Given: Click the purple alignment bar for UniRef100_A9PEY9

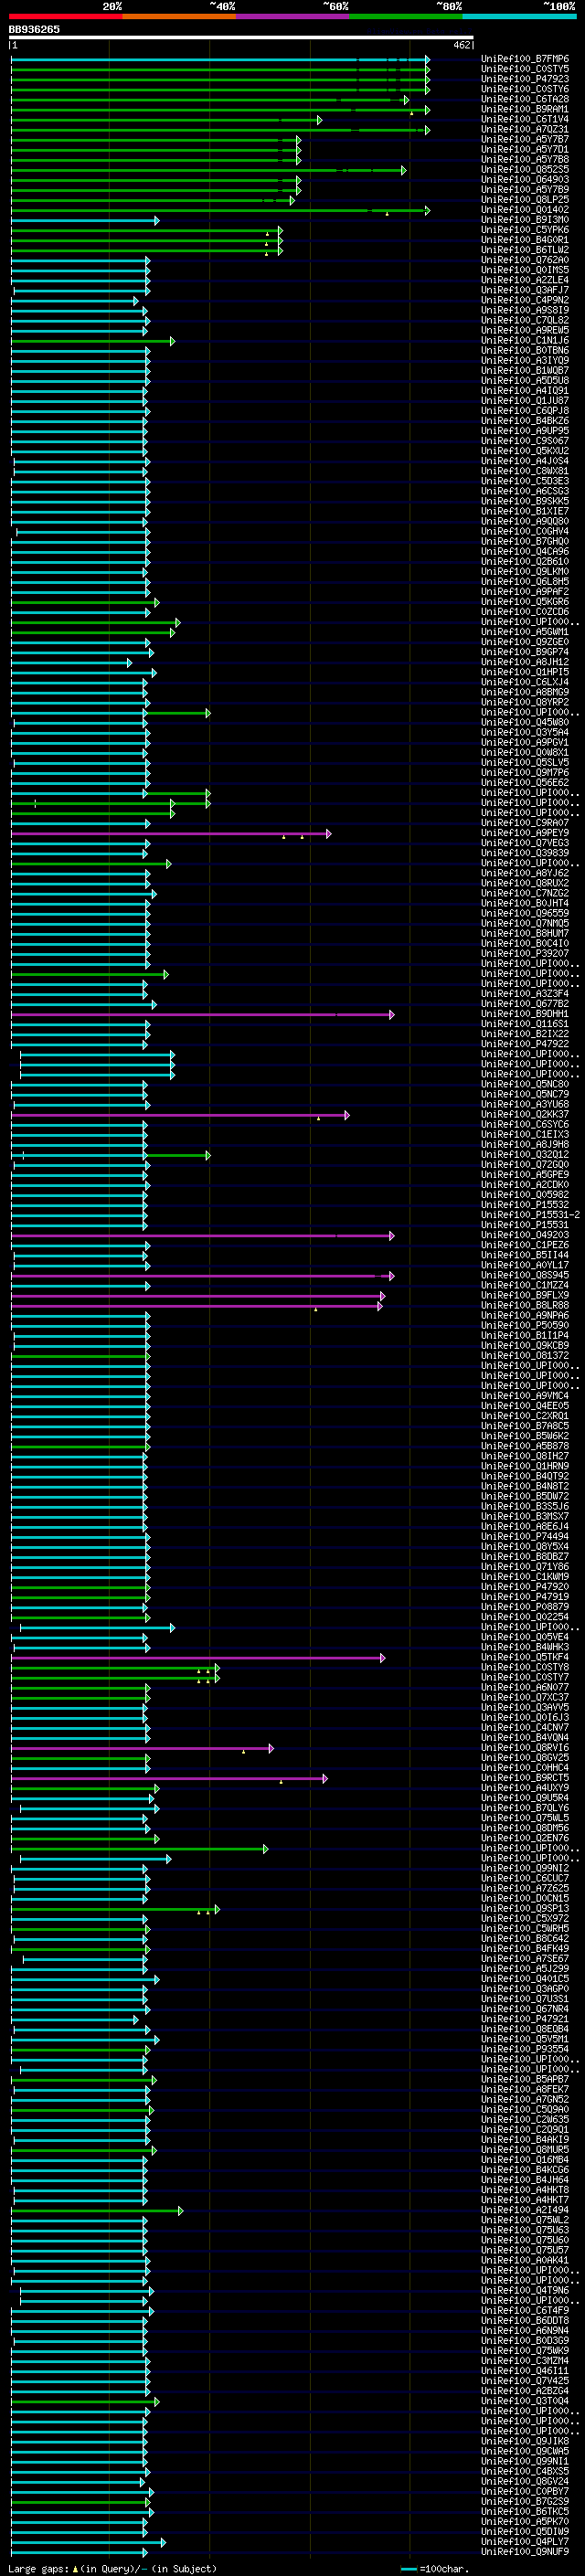Looking at the screenshot, I should coord(171,833).
